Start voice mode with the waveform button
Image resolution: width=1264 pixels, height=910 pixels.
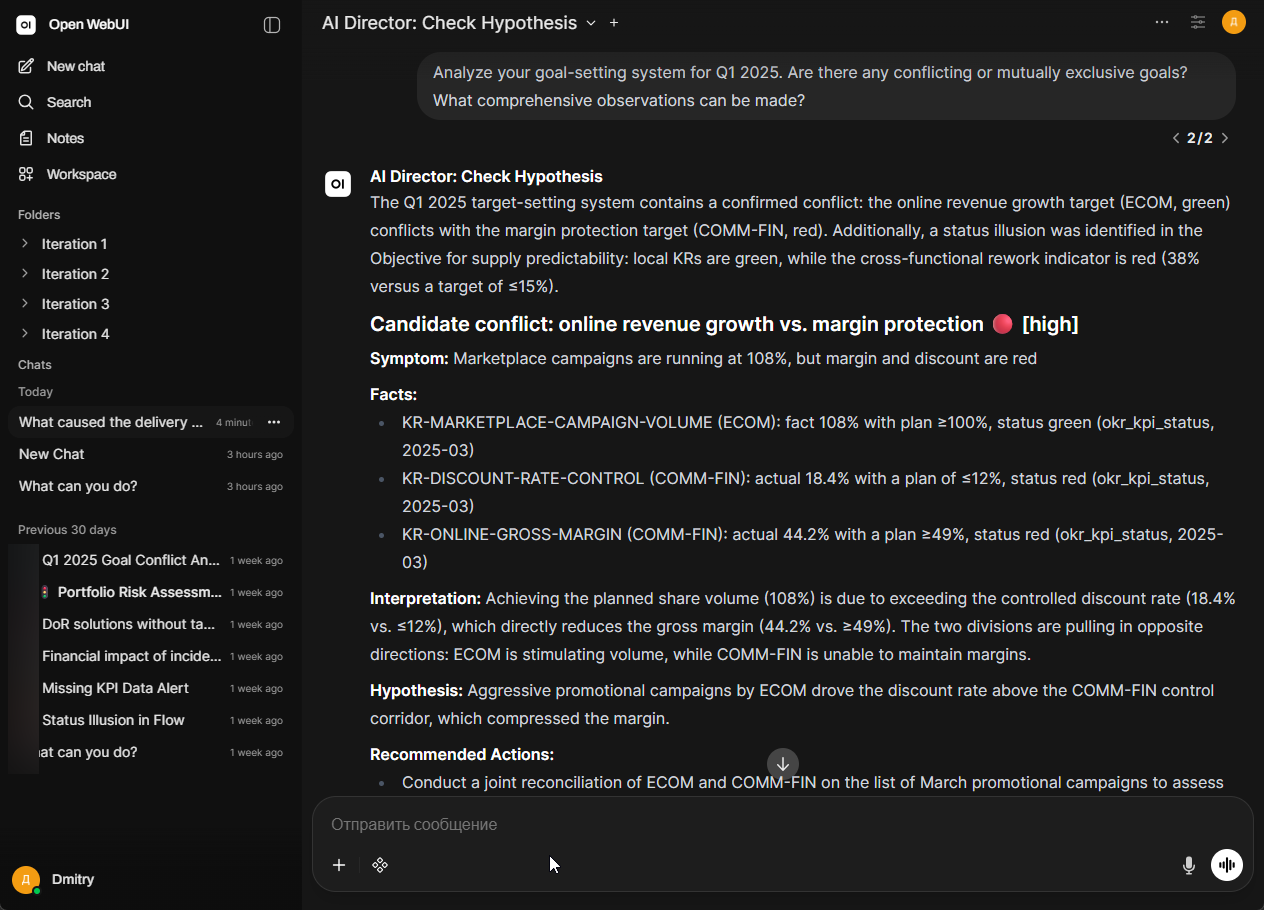point(1227,865)
